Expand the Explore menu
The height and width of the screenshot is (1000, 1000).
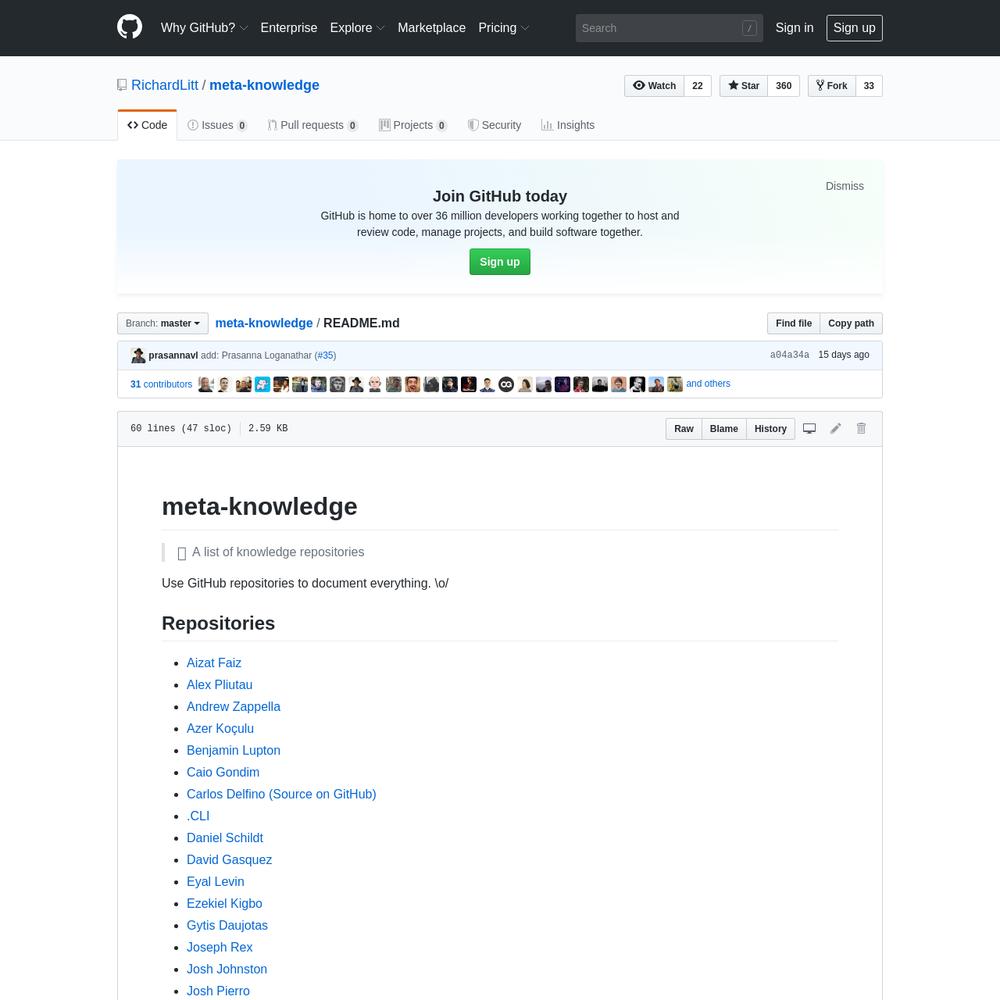pos(357,27)
